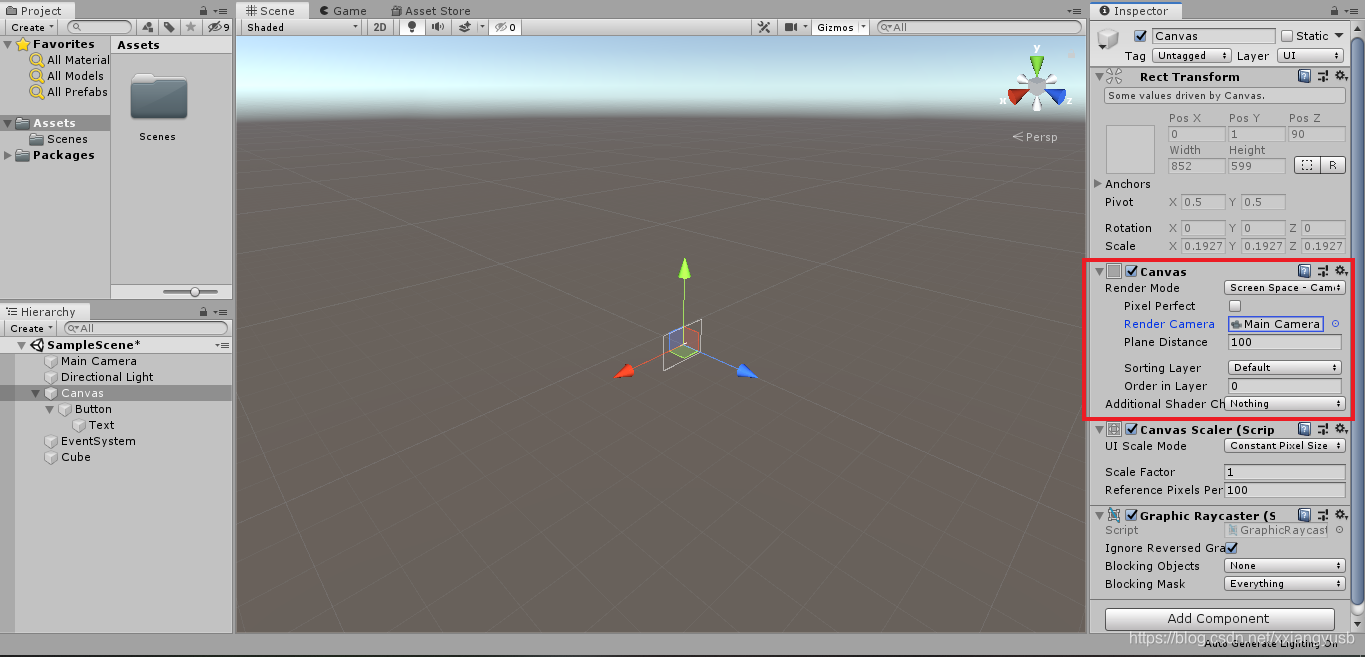Open Create menu in Hierarchy panel
Viewport: 1365px width, 657px height.
pyautogui.click(x=29, y=328)
